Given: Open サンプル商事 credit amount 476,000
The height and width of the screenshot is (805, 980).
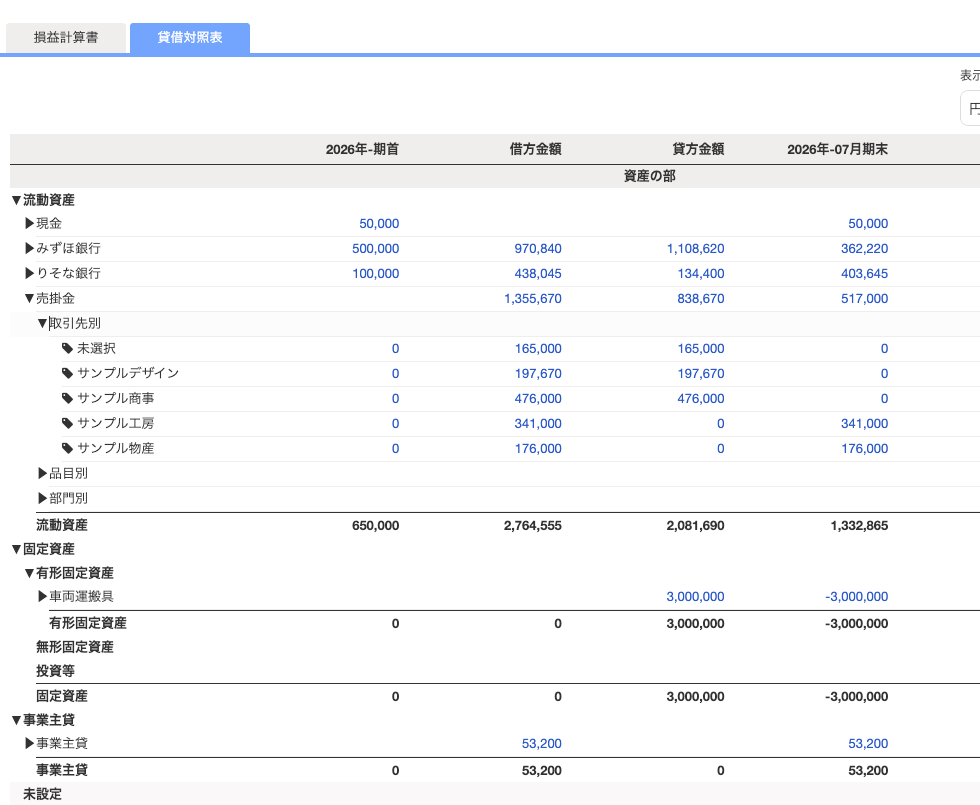Looking at the screenshot, I should tap(701, 399).
